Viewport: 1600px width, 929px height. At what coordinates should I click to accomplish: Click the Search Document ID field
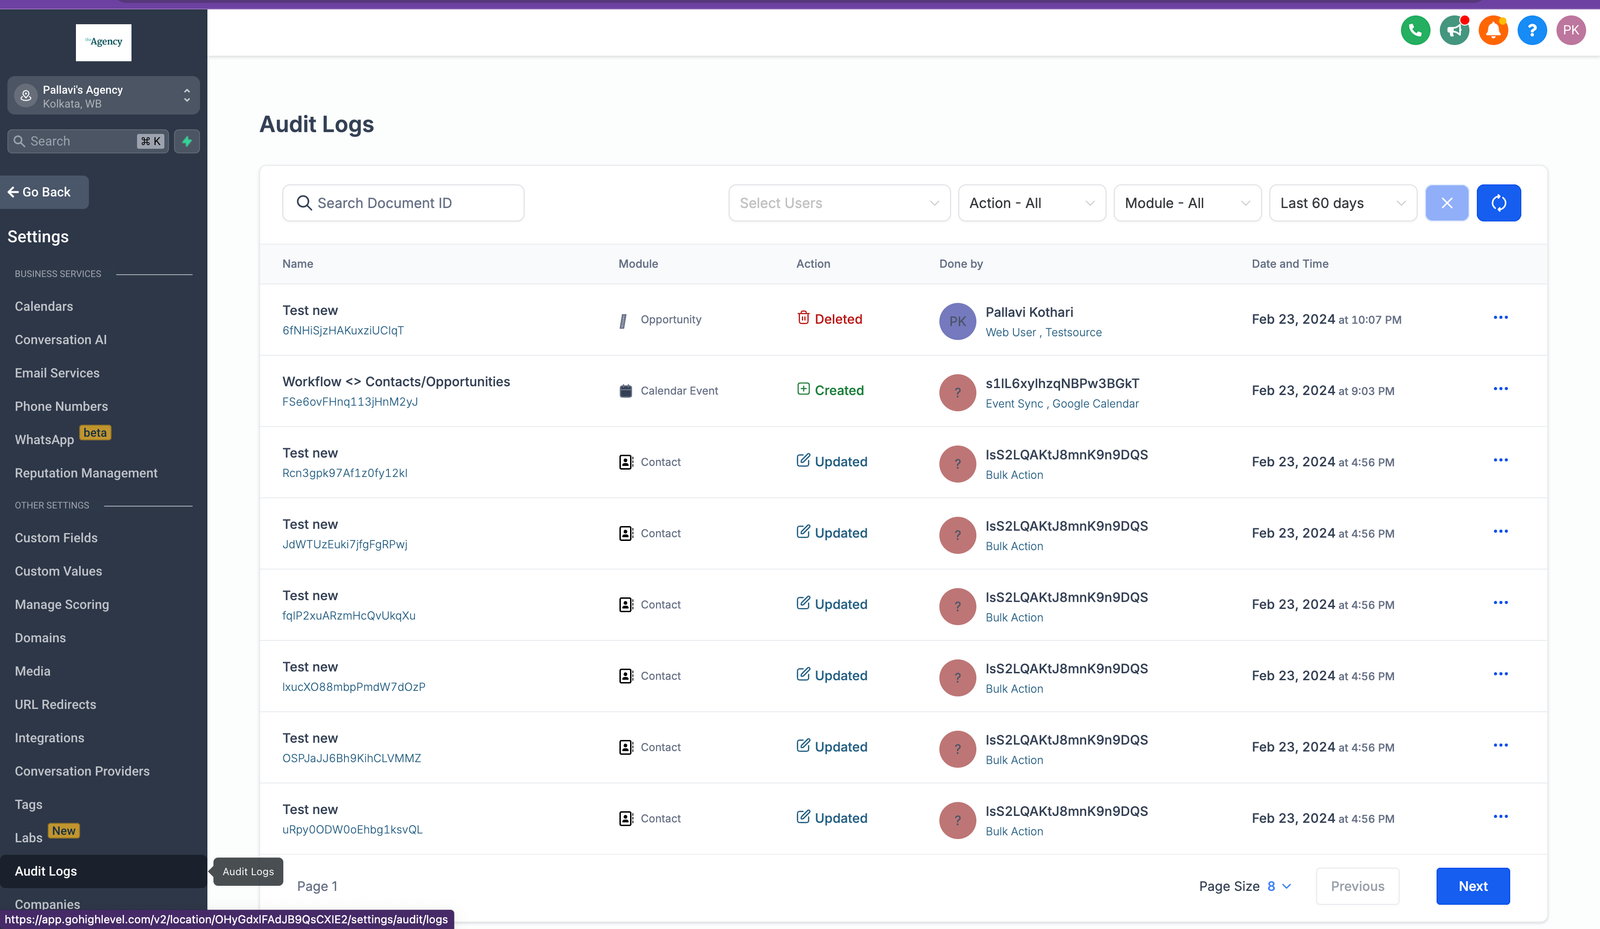click(x=403, y=203)
